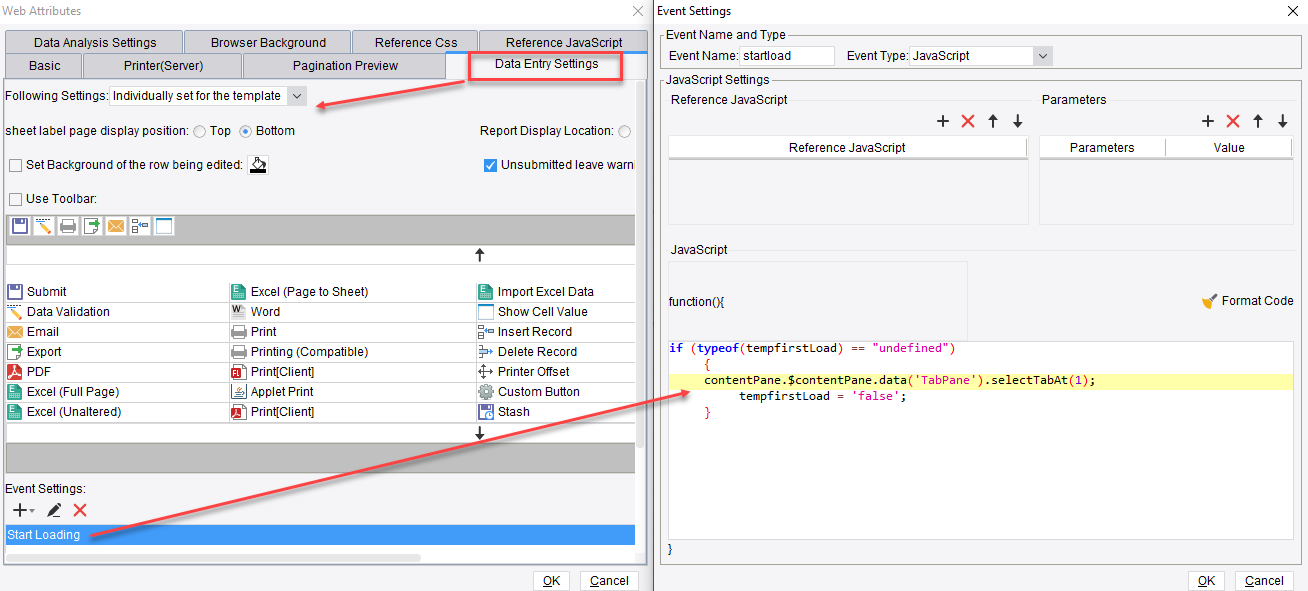Open the add-event plus dropdown under Event Settings
This screenshot has height=591, width=1308.
click(x=23, y=510)
